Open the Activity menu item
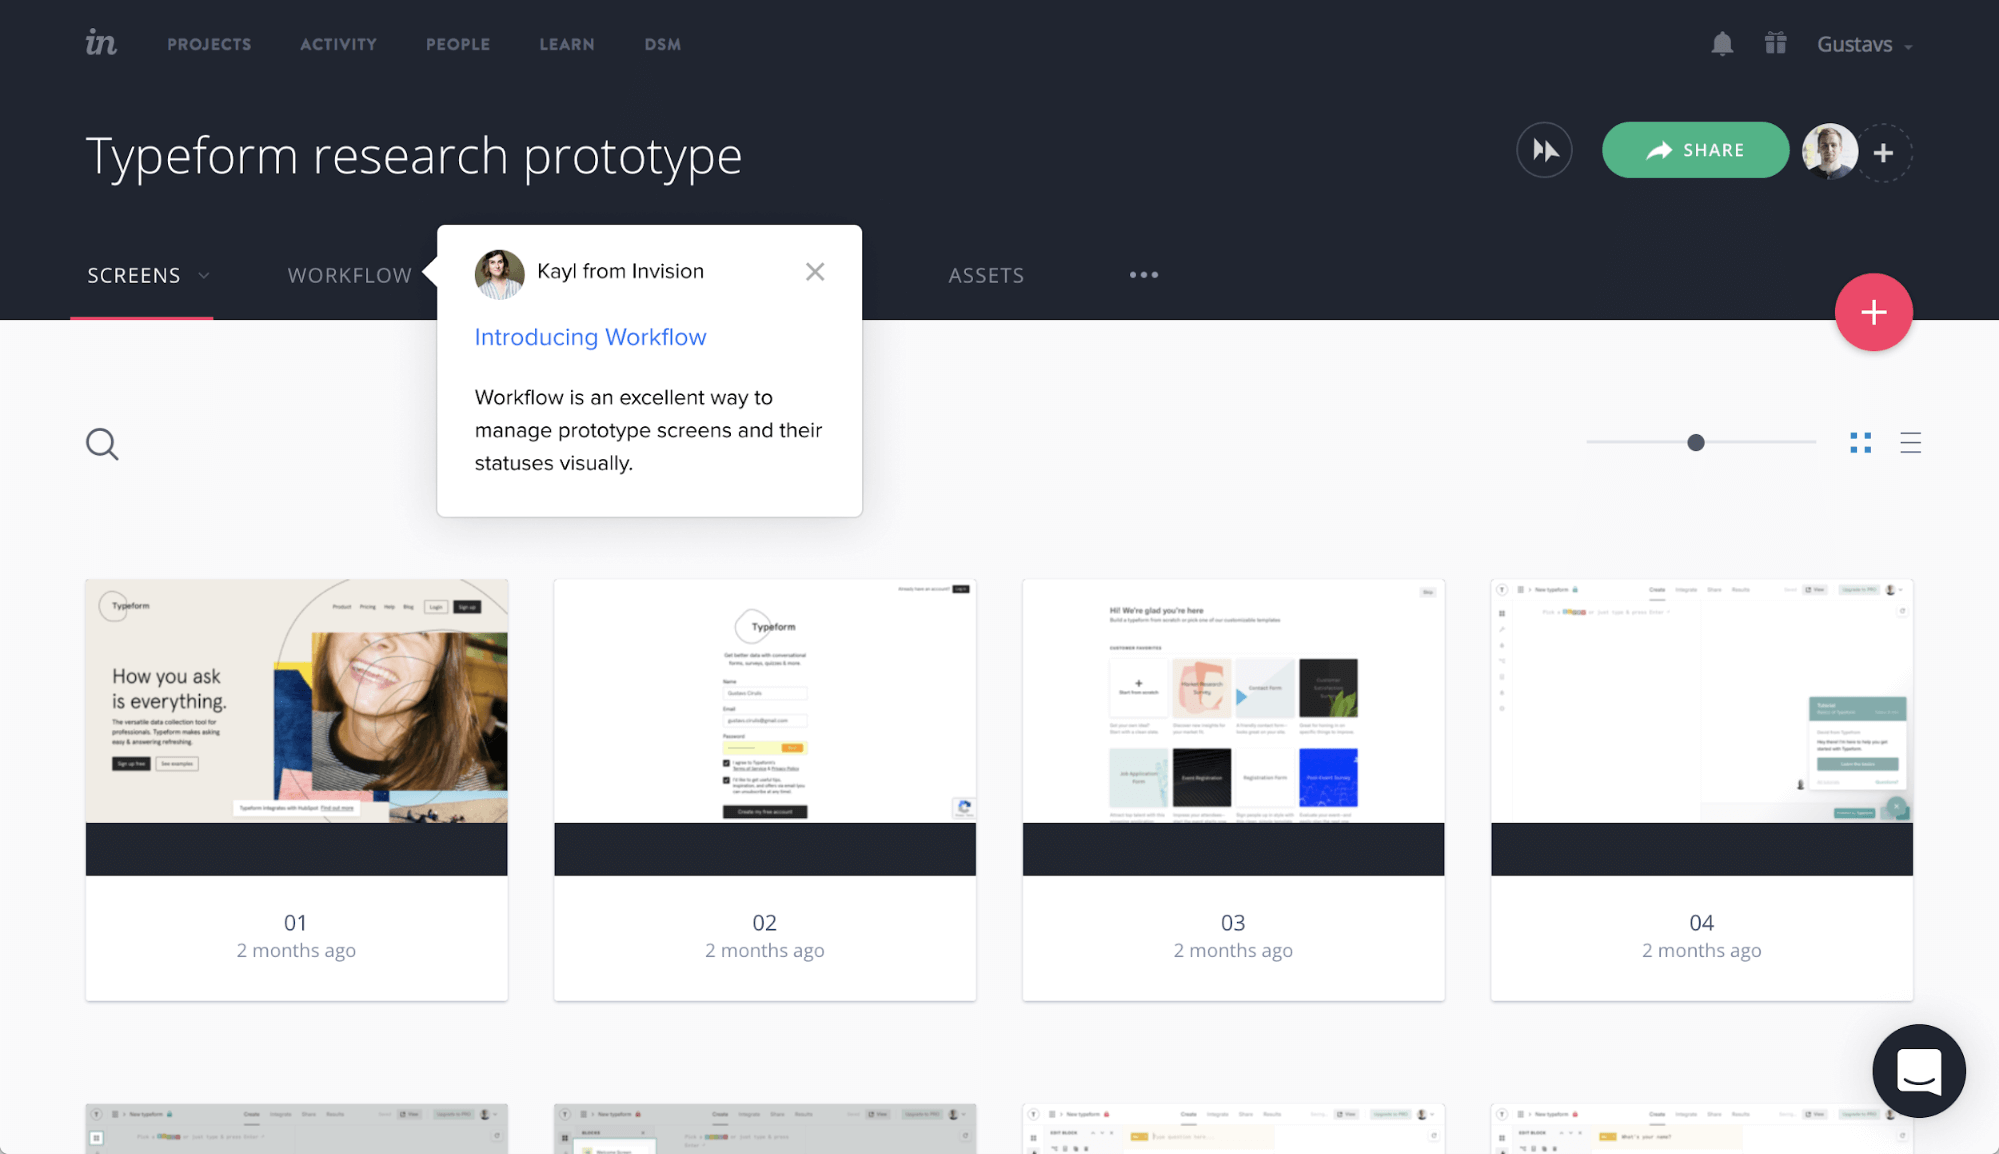Image resolution: width=1999 pixels, height=1154 pixels. coord(338,45)
